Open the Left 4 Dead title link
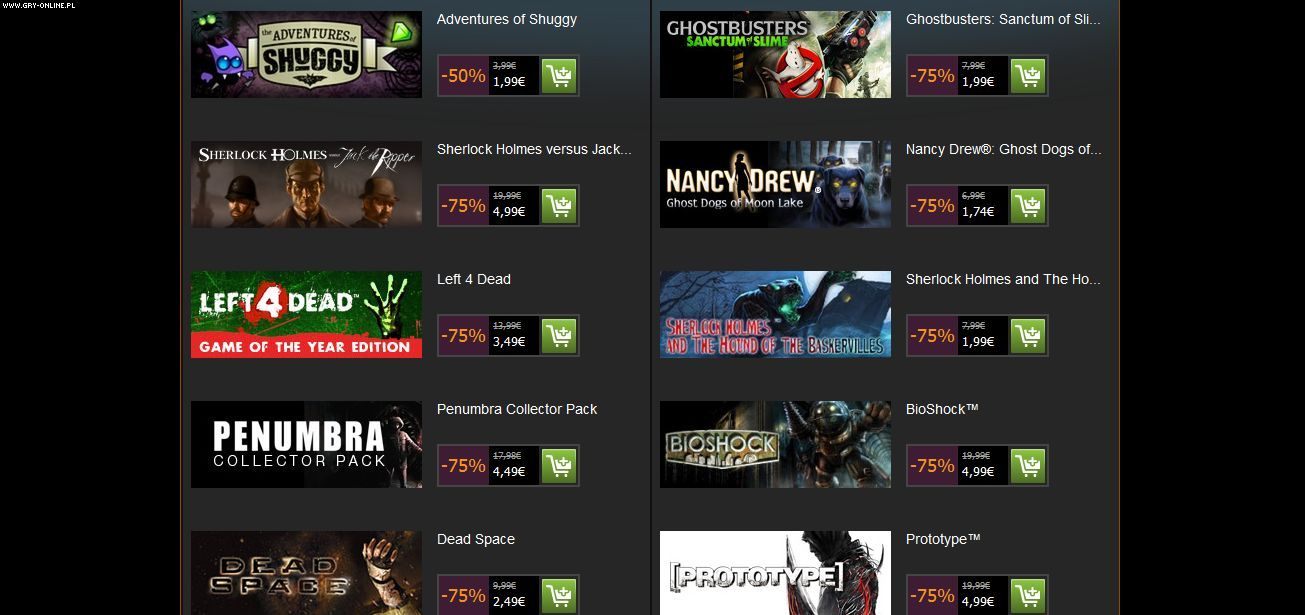Screen dimensions: 1305x615 pyautogui.click(x=474, y=279)
